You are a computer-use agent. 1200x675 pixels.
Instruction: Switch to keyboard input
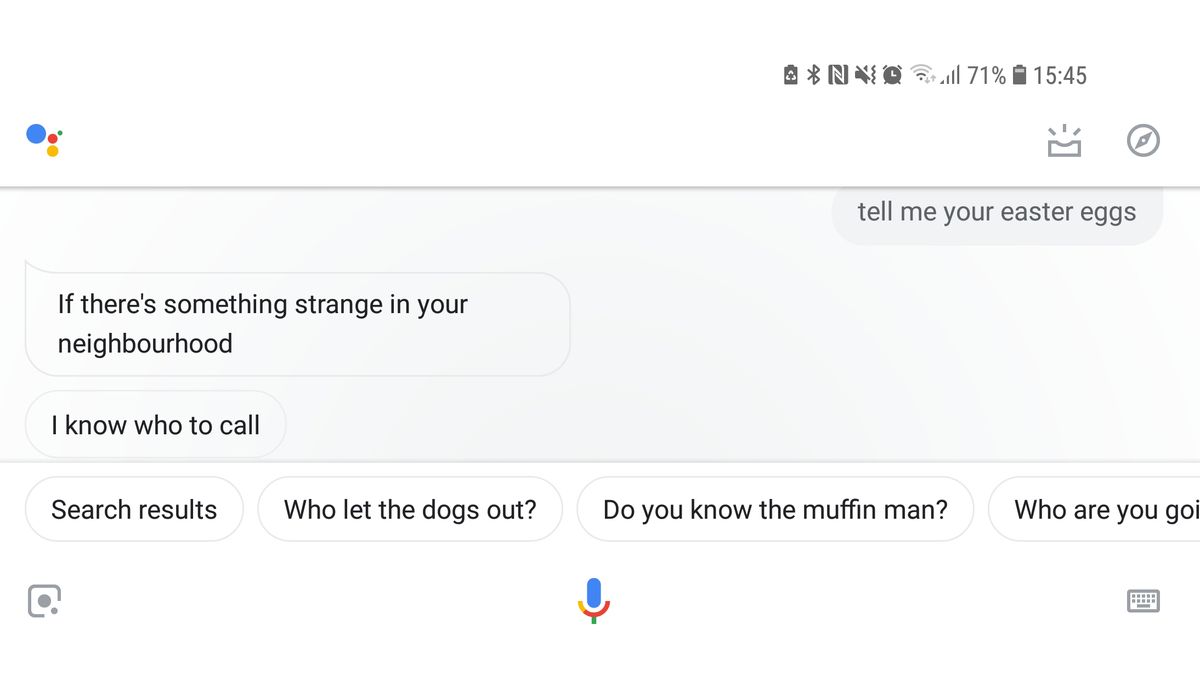1143,600
